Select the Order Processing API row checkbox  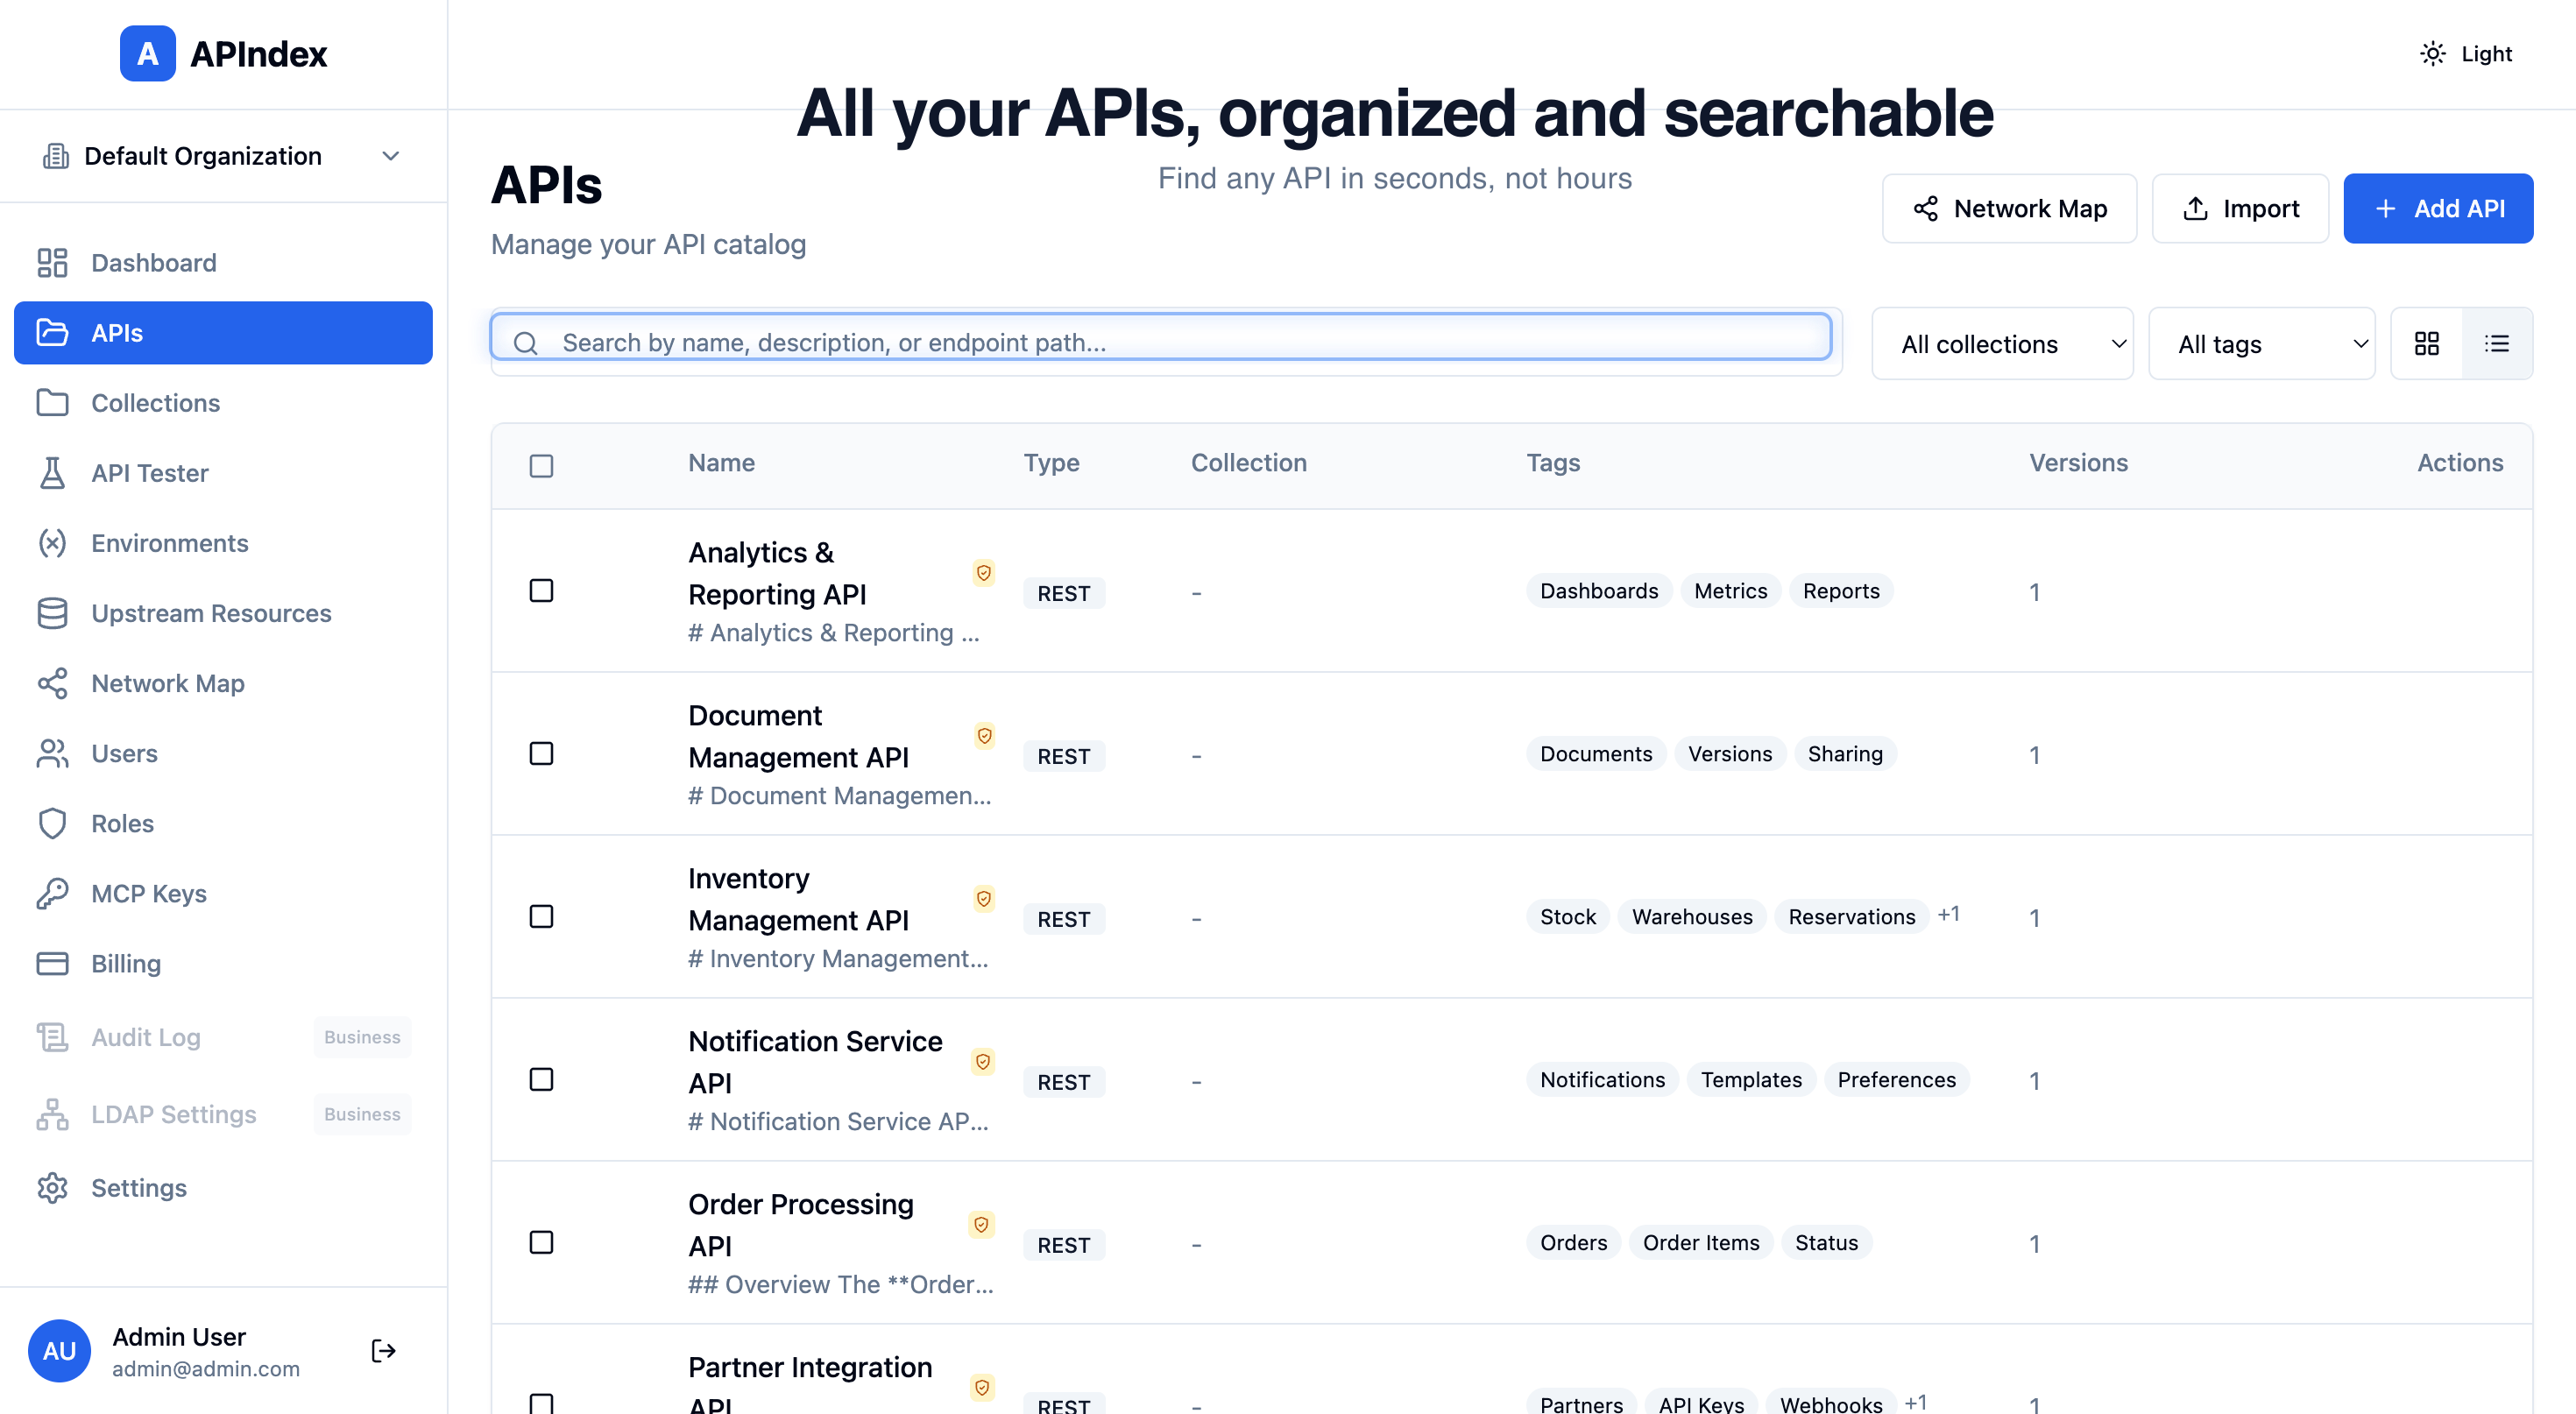(541, 1243)
